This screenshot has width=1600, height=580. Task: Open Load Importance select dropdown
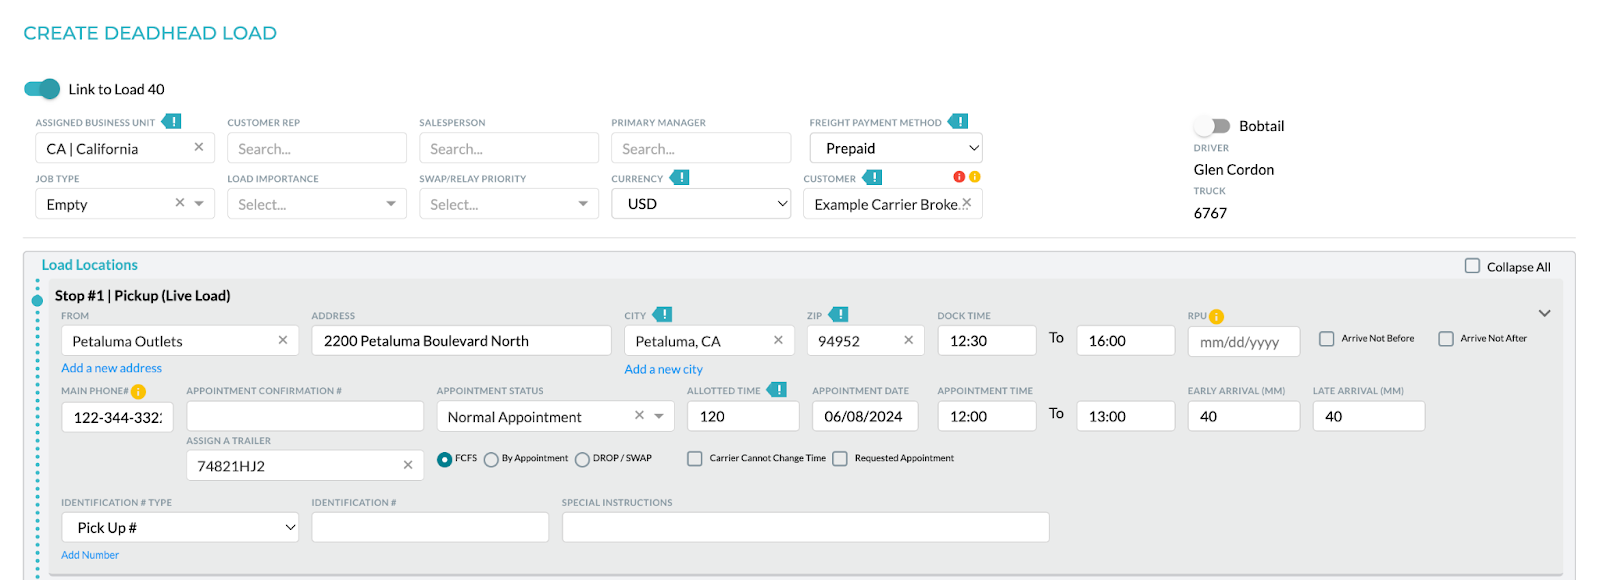316,204
